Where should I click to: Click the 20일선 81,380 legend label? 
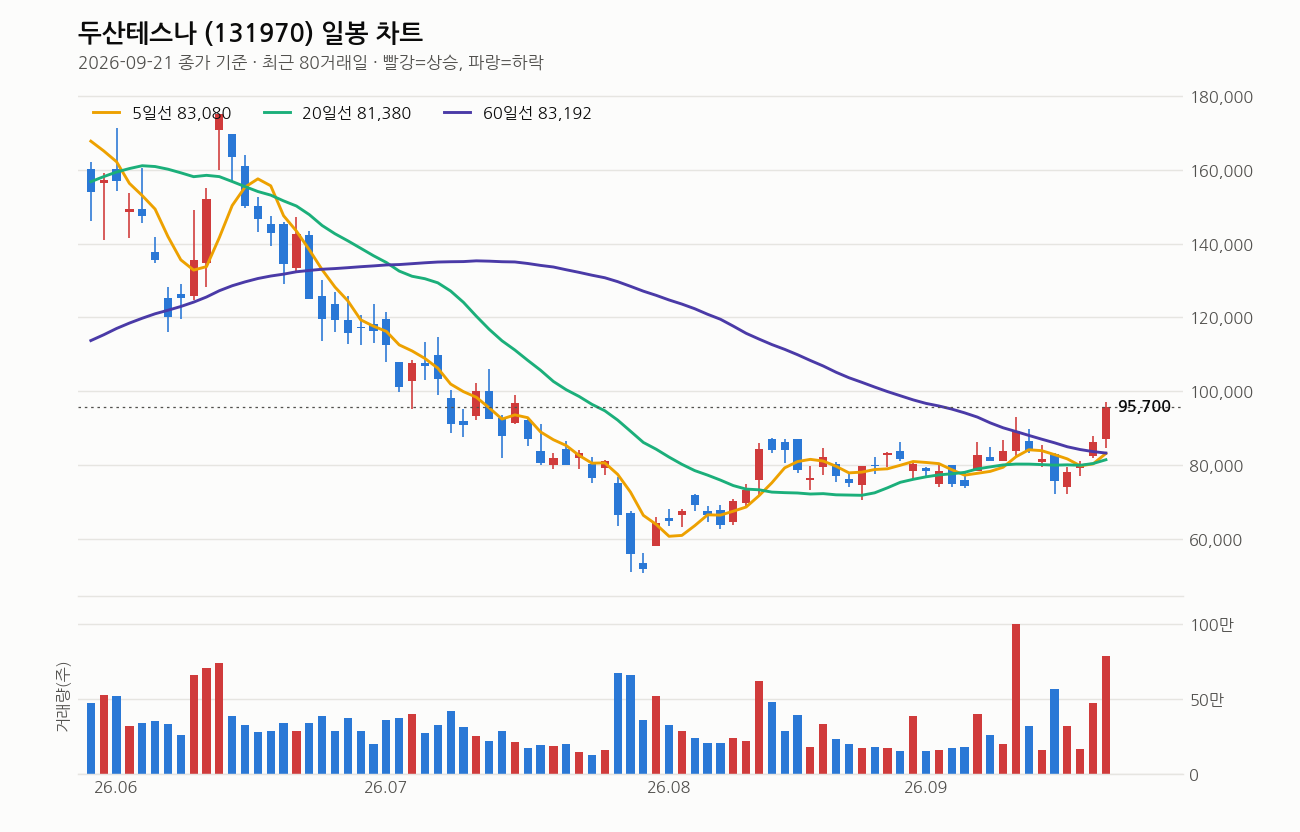[x=356, y=113]
